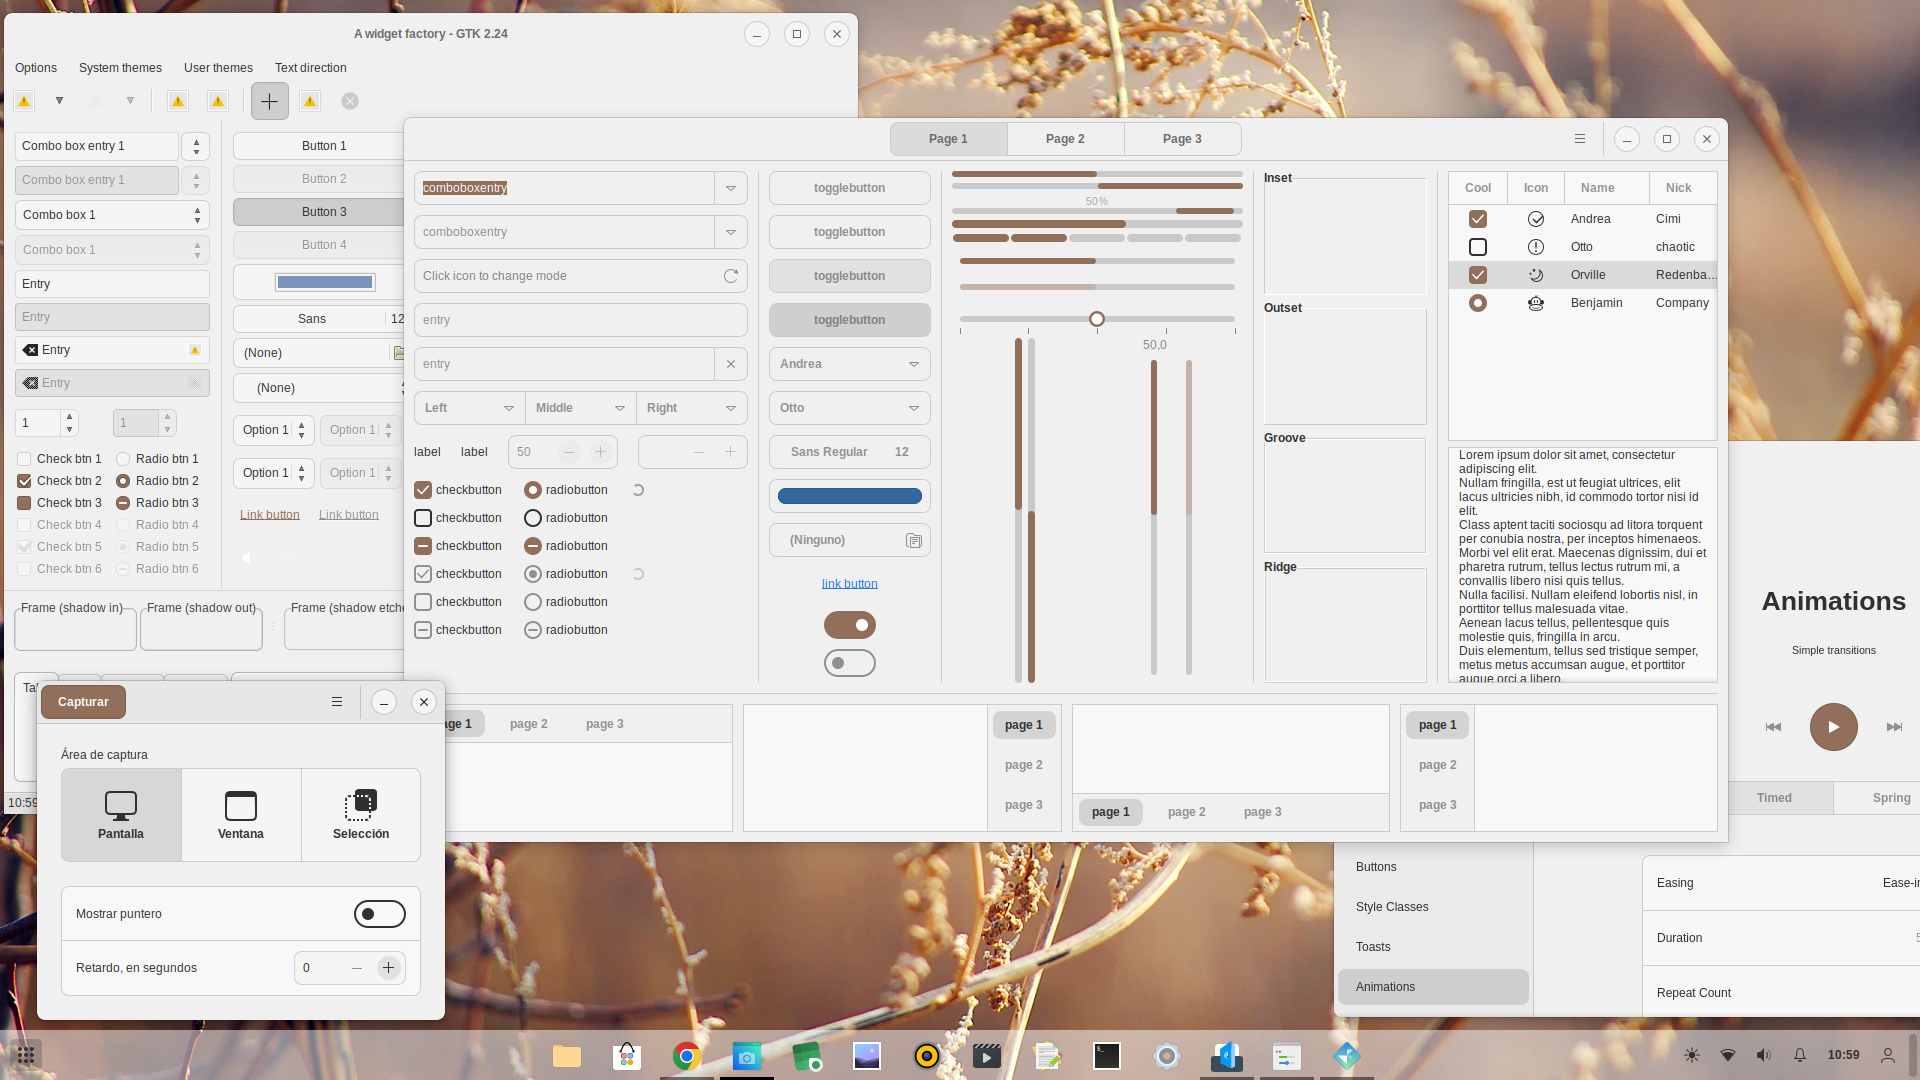Select the Selección capture area
The height and width of the screenshot is (1080, 1920).
pos(361,815)
